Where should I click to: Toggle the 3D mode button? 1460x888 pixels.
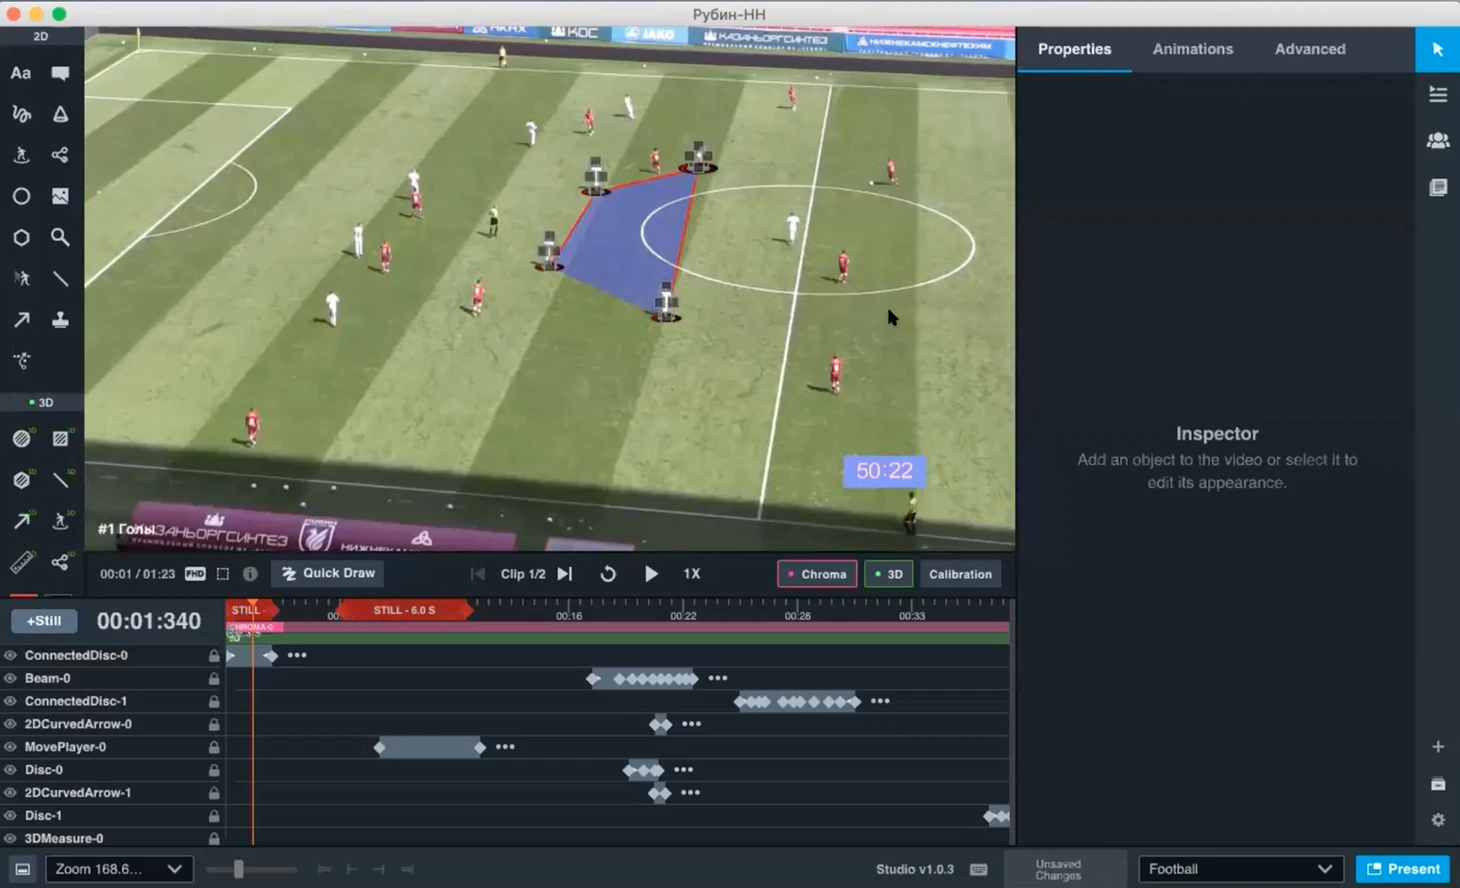[x=888, y=574]
